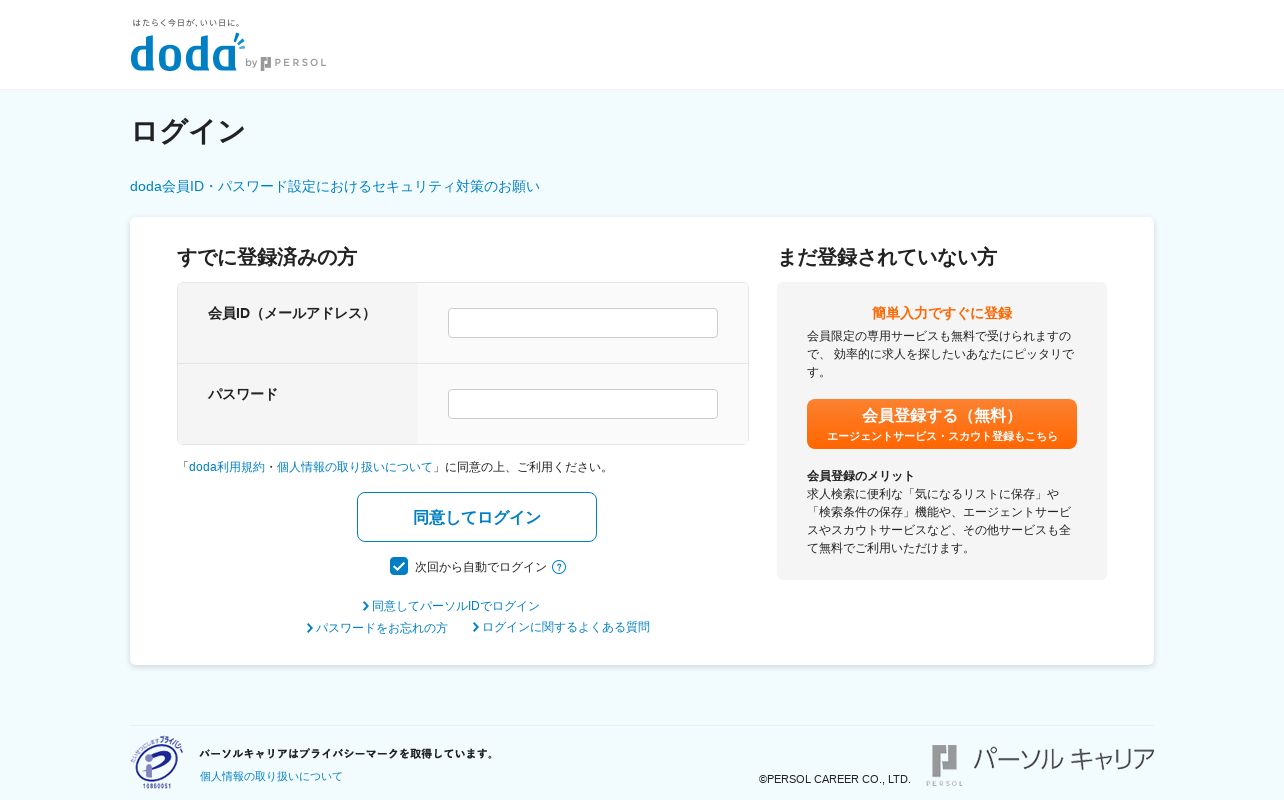The image size is (1284, 800).
Task: Focus the 会員ID email address field
Action: [x=583, y=323]
